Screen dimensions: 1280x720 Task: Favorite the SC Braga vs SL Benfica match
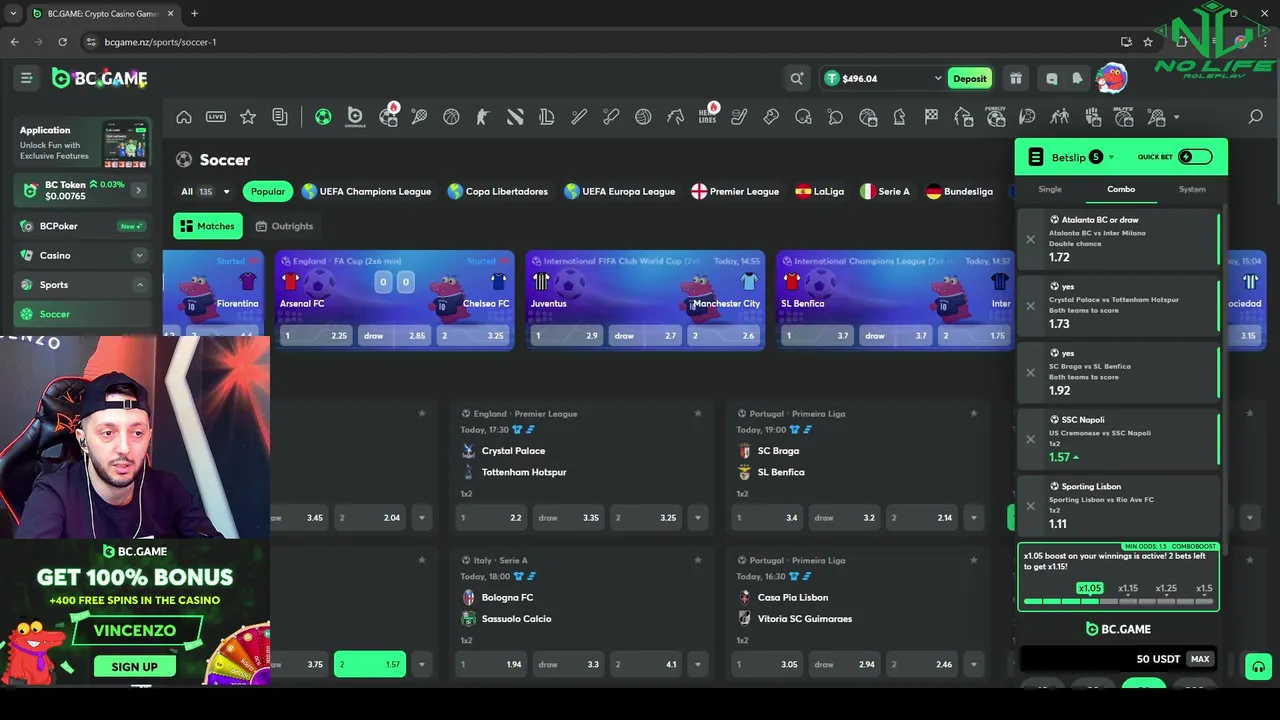(973, 413)
